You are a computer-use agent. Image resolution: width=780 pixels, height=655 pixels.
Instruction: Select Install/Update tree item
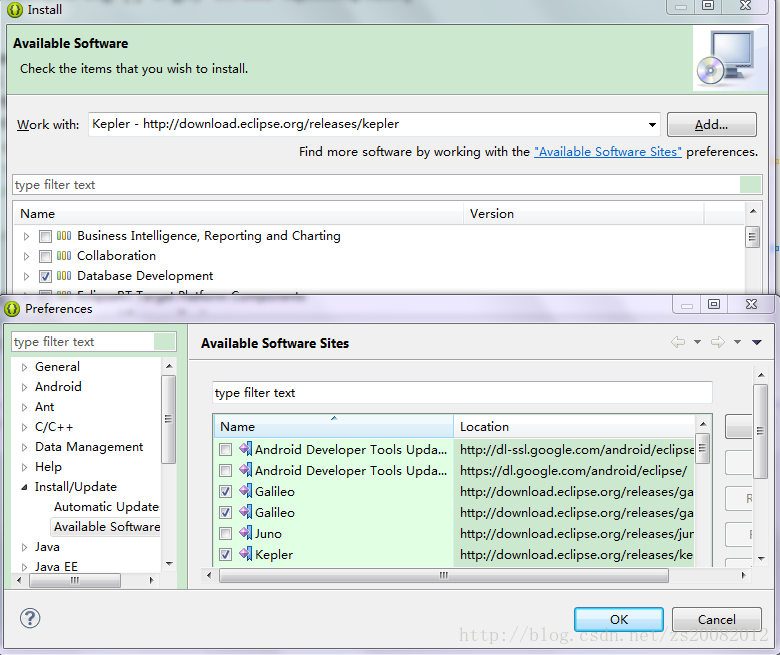pyautogui.click(x=76, y=486)
